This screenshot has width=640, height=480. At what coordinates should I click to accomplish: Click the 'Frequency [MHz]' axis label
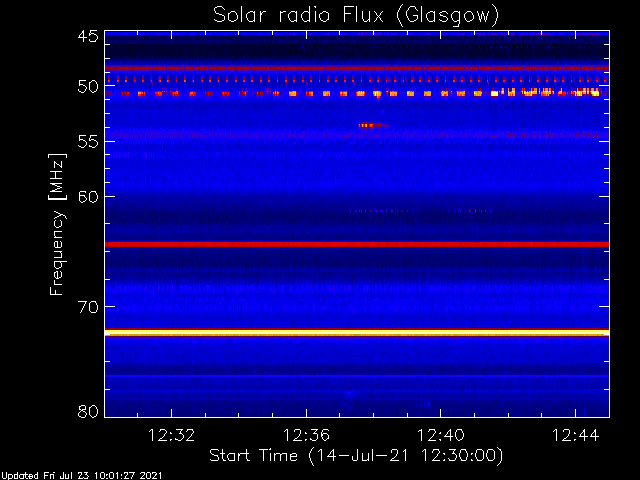click(58, 224)
